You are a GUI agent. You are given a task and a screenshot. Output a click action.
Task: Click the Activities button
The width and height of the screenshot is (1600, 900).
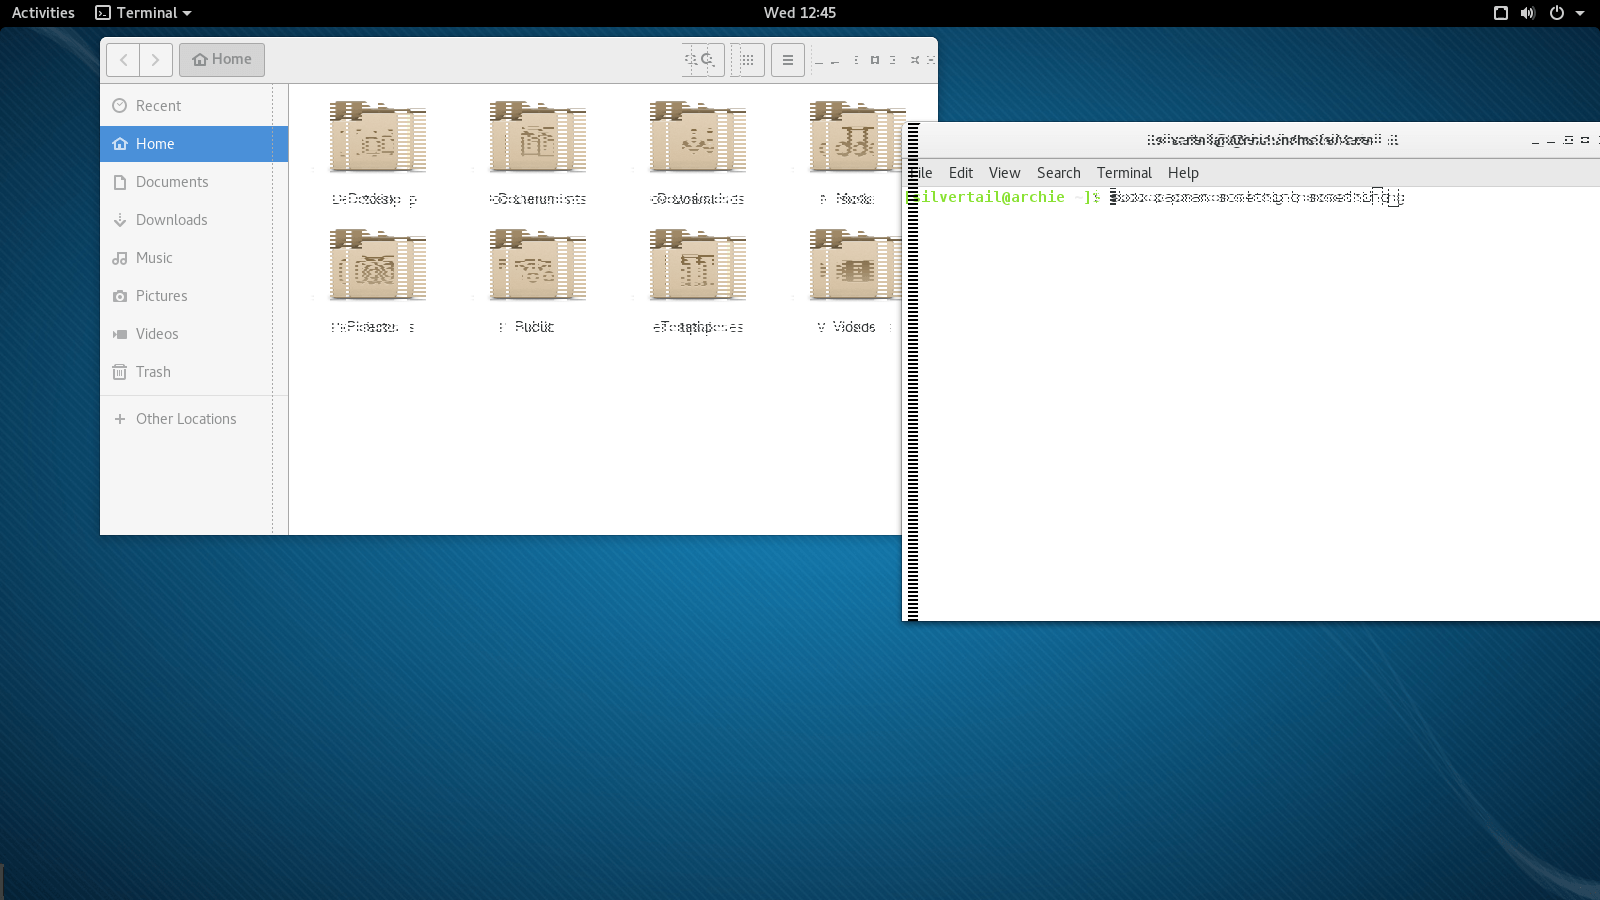tap(43, 13)
